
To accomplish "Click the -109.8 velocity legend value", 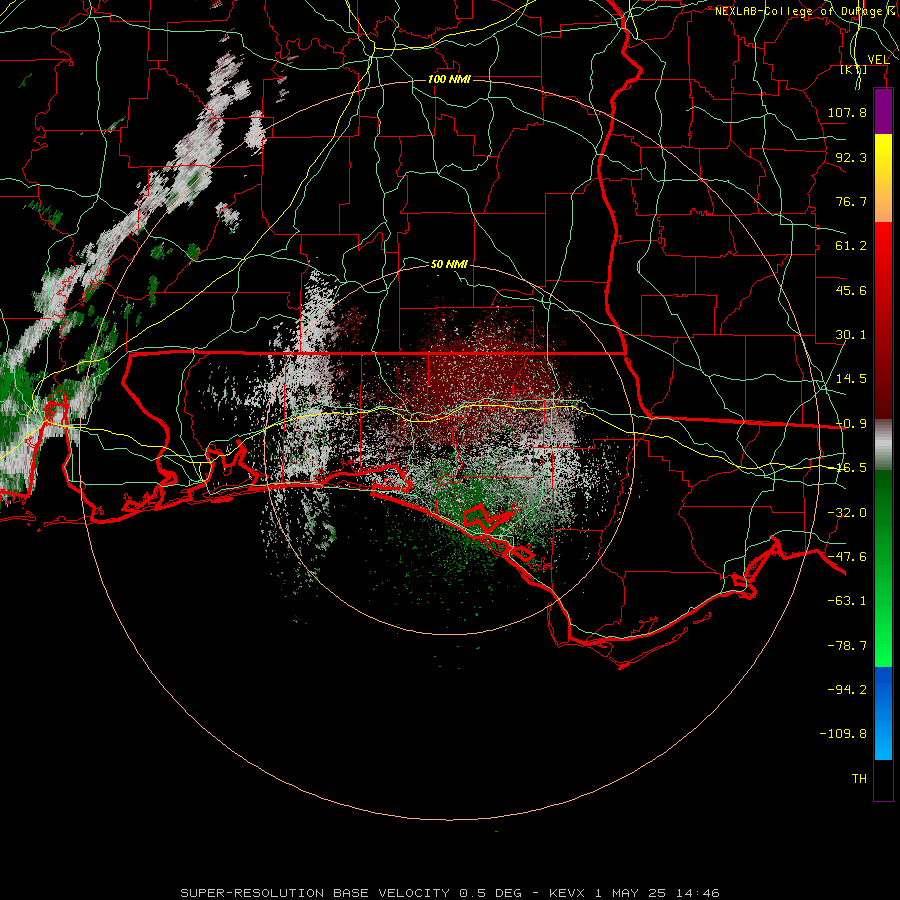I will 843,734.
